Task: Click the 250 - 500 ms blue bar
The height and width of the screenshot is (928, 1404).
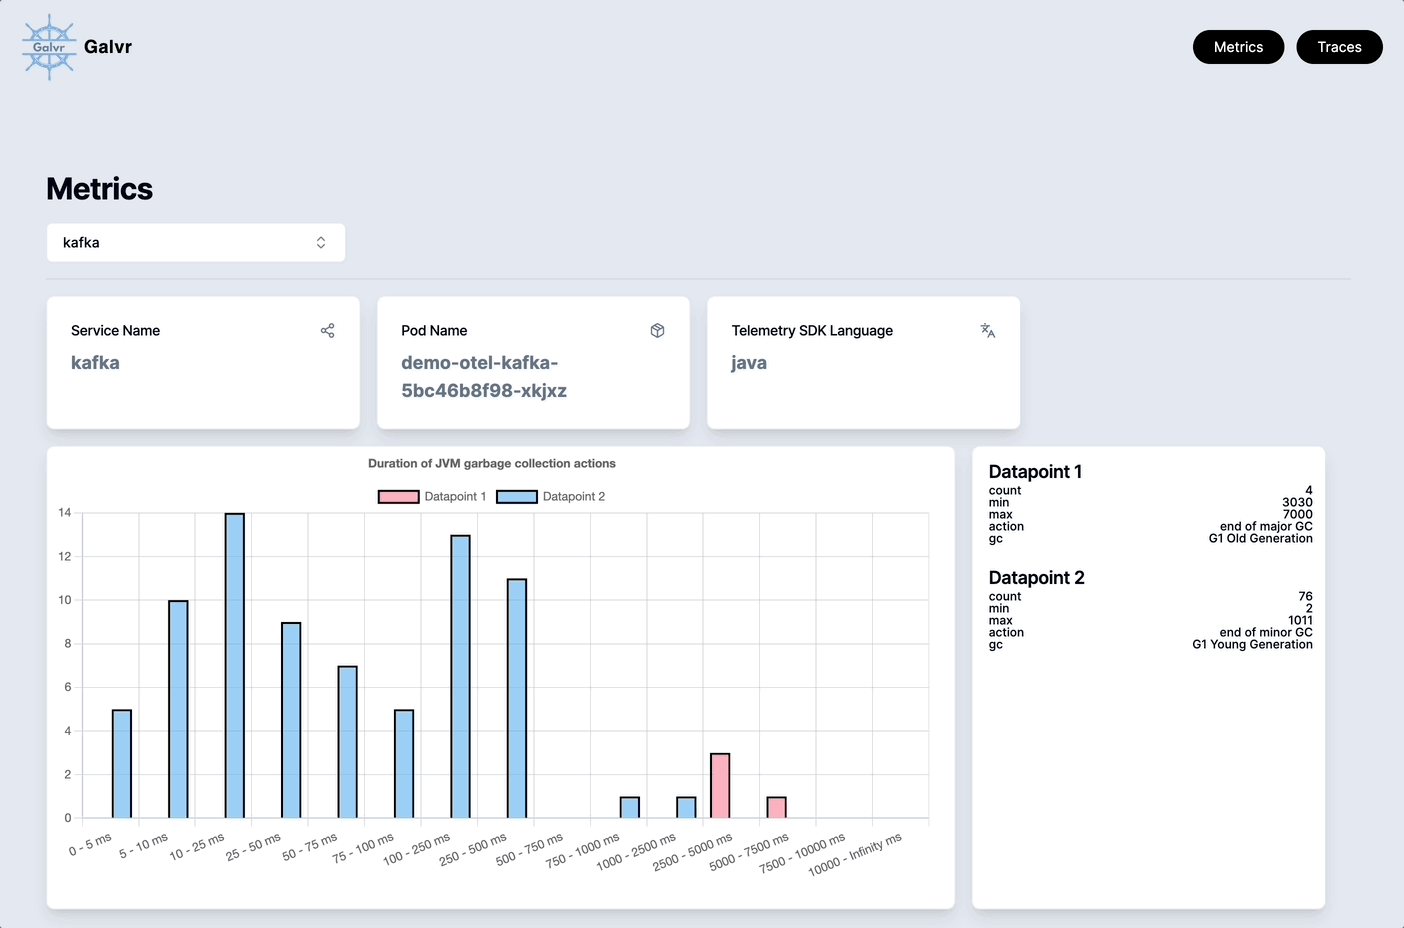Action: pyautogui.click(x=517, y=698)
